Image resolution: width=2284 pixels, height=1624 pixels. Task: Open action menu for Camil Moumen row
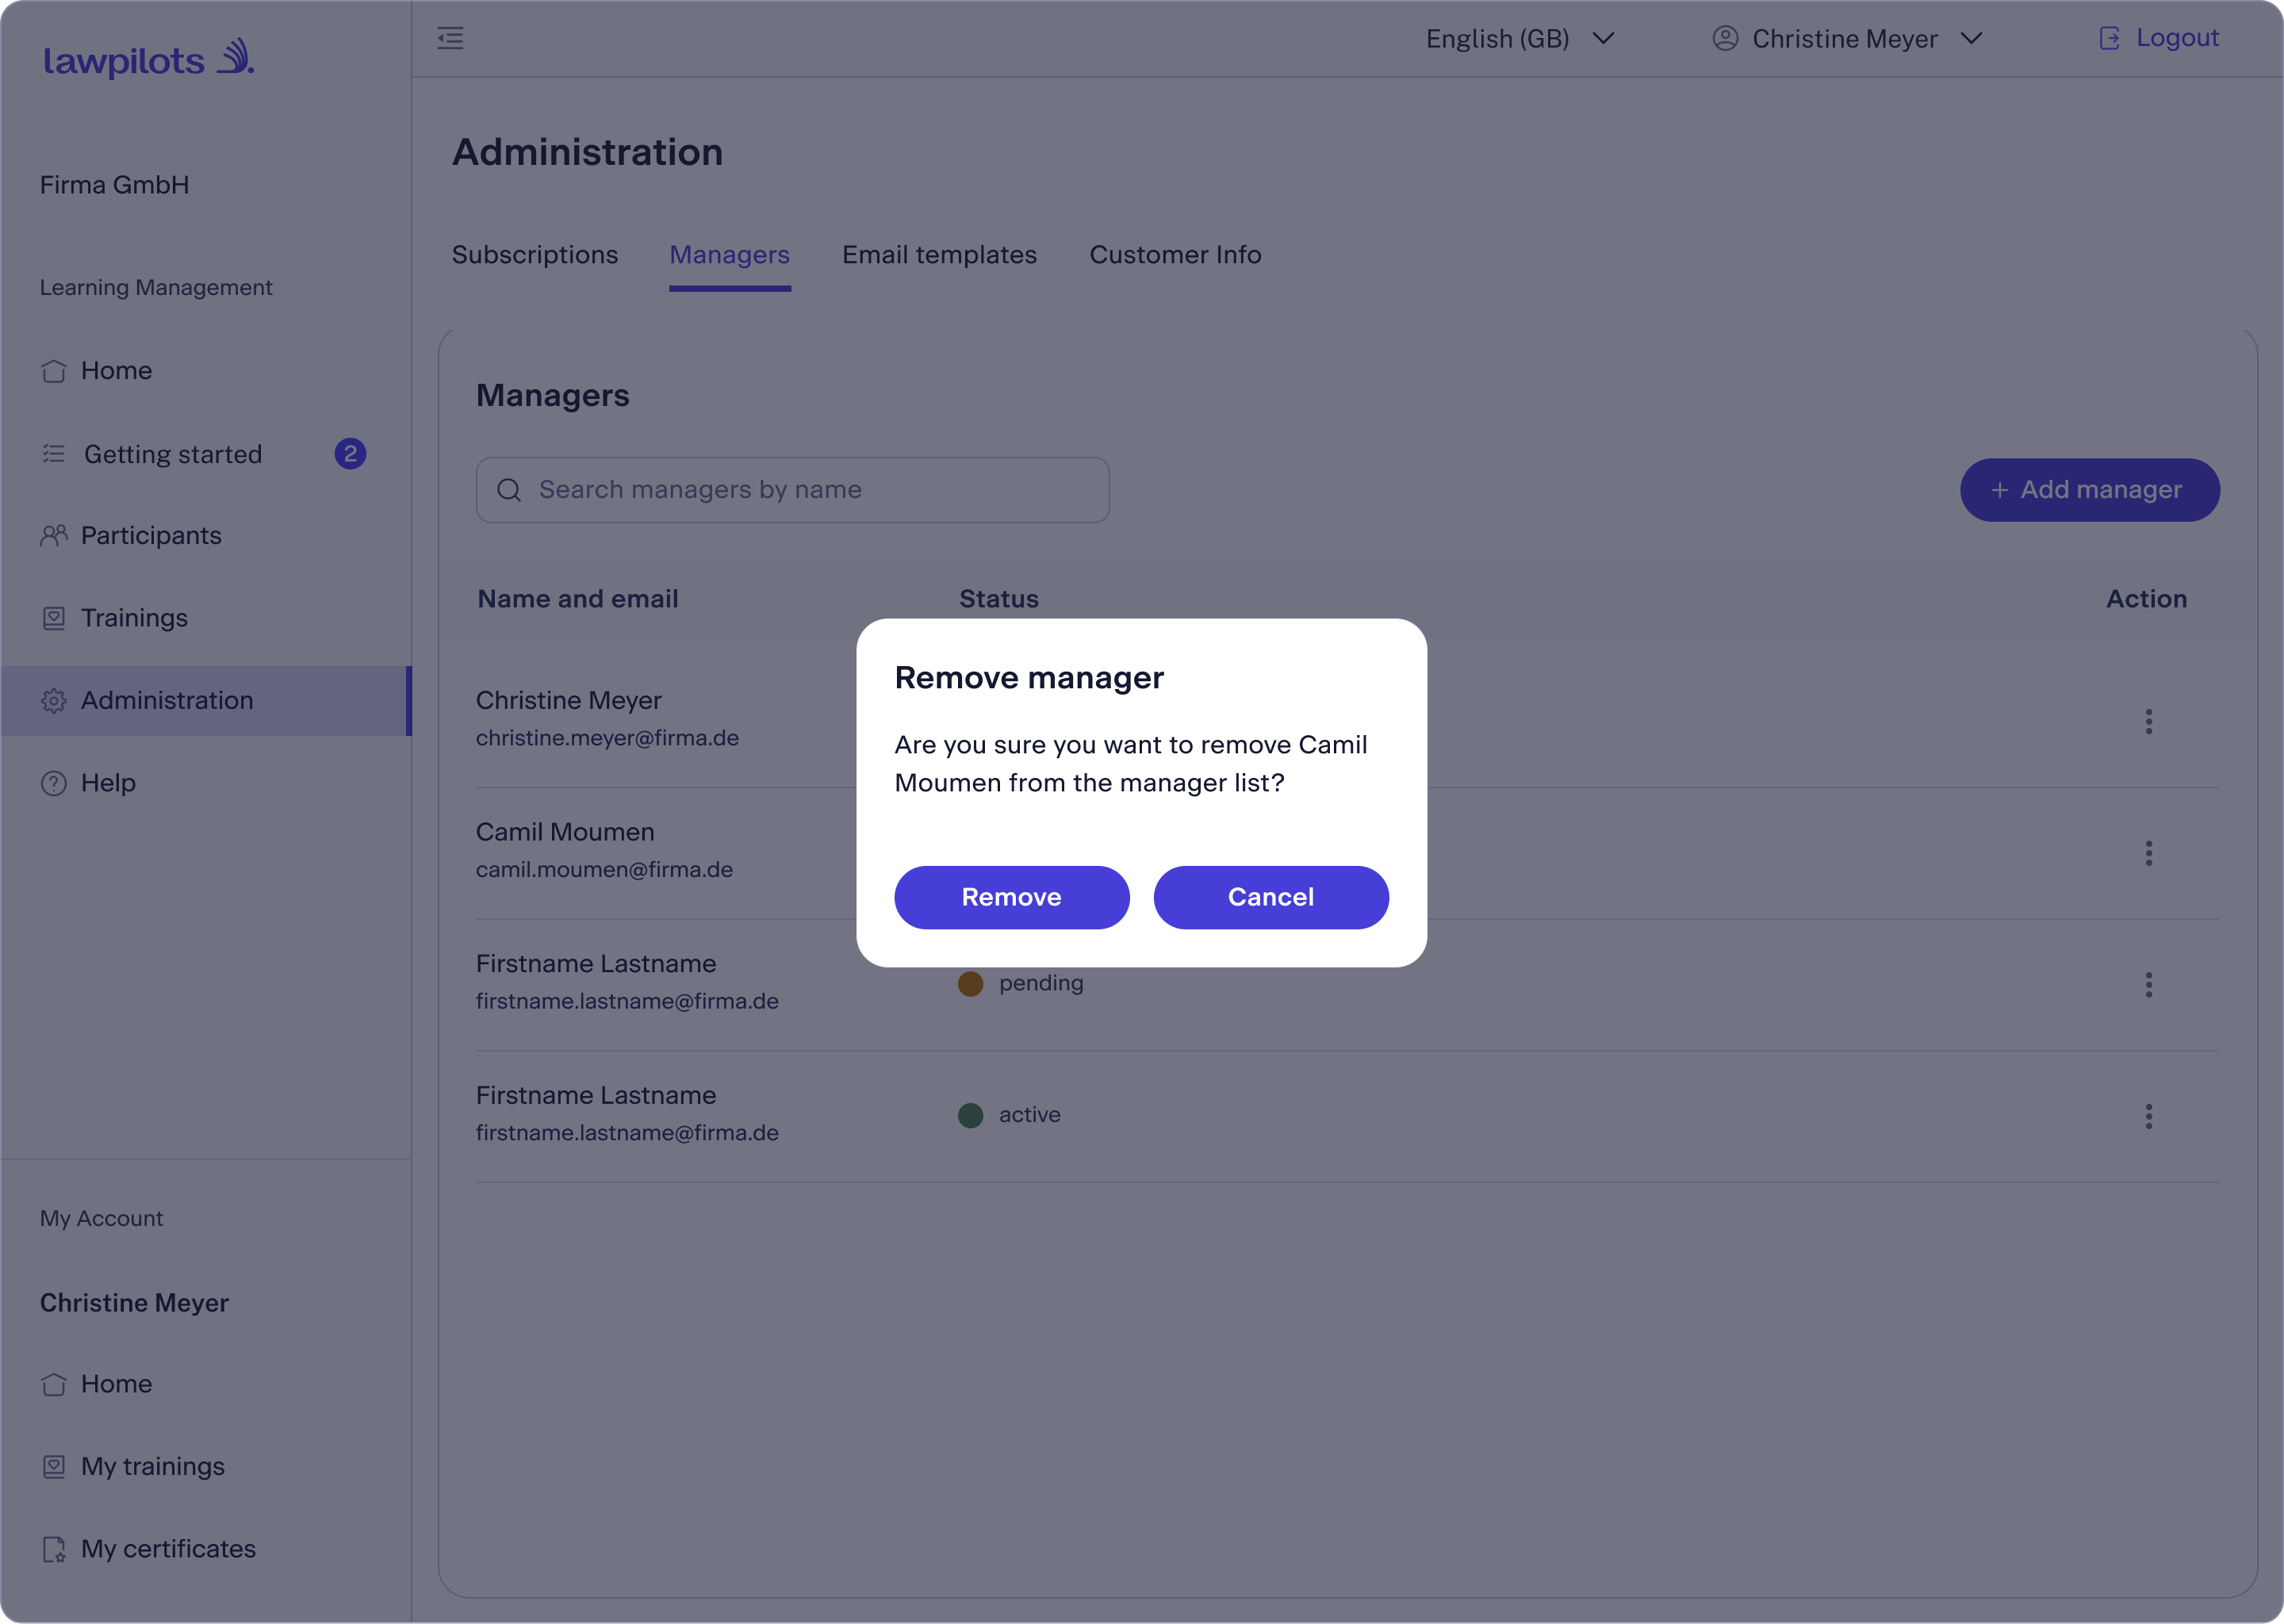[x=2148, y=853]
